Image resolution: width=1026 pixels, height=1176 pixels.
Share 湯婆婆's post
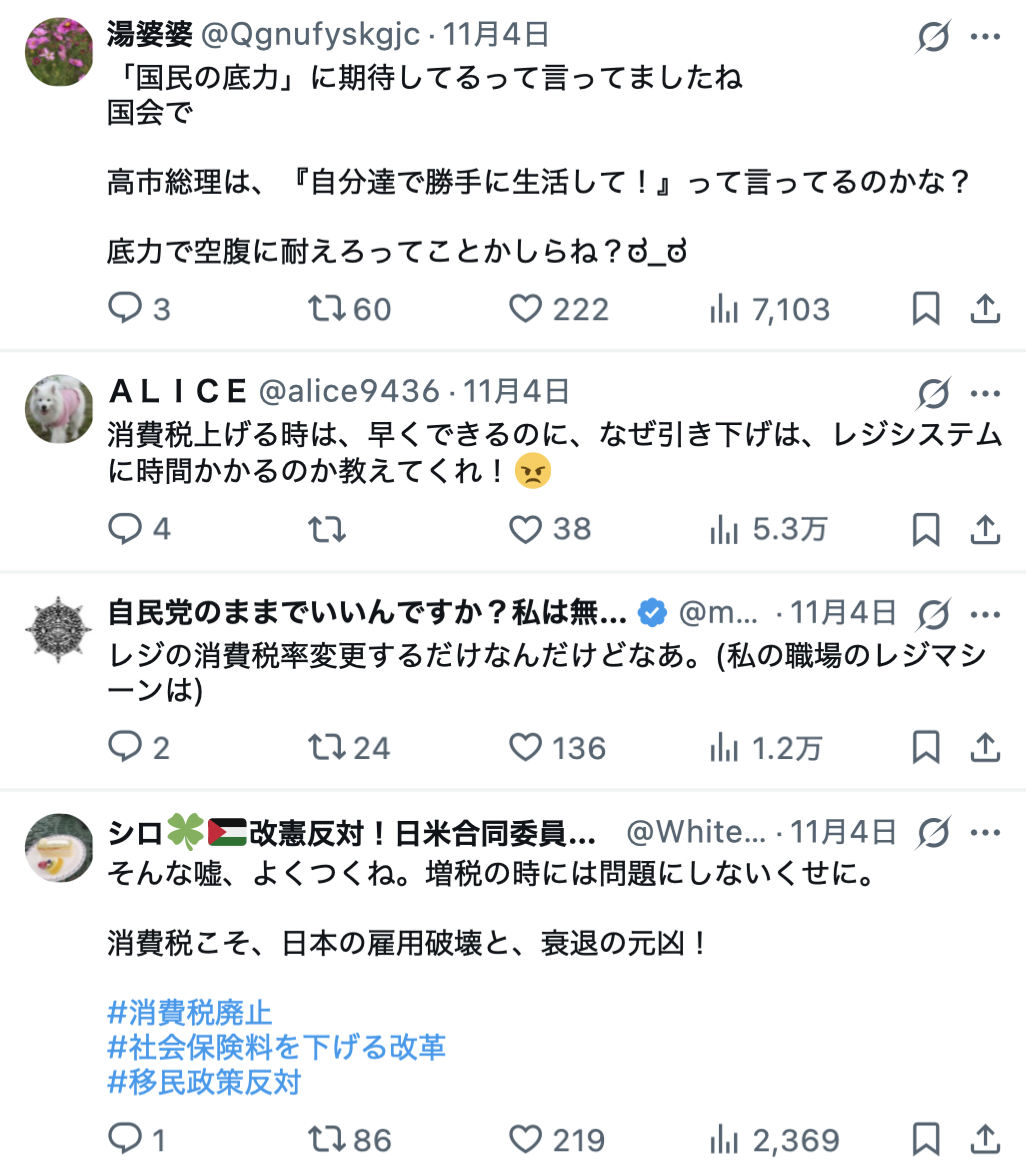click(985, 309)
